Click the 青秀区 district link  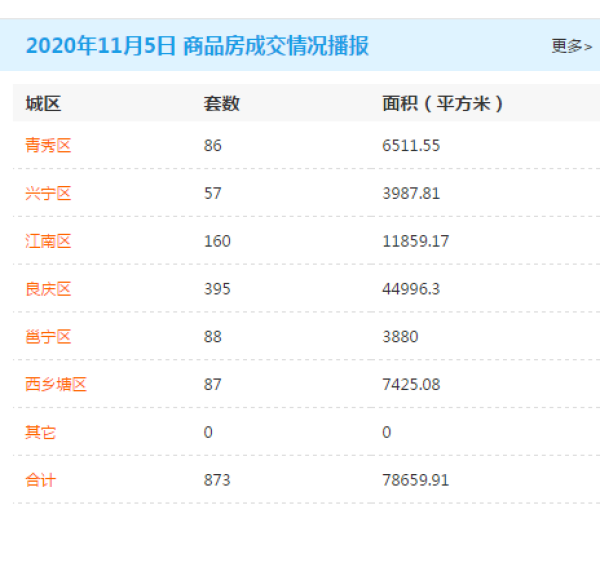(x=48, y=146)
